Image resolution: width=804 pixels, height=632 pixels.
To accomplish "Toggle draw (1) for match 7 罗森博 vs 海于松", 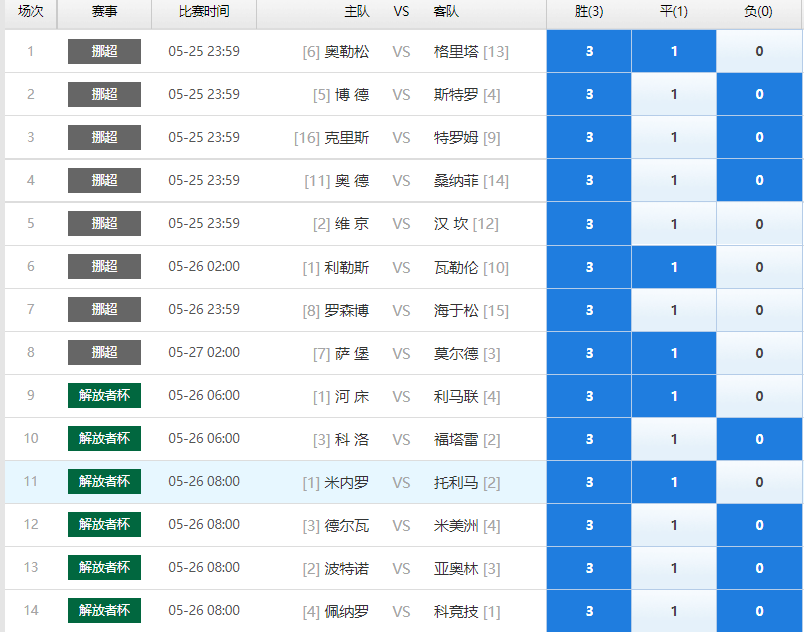I will click(674, 310).
